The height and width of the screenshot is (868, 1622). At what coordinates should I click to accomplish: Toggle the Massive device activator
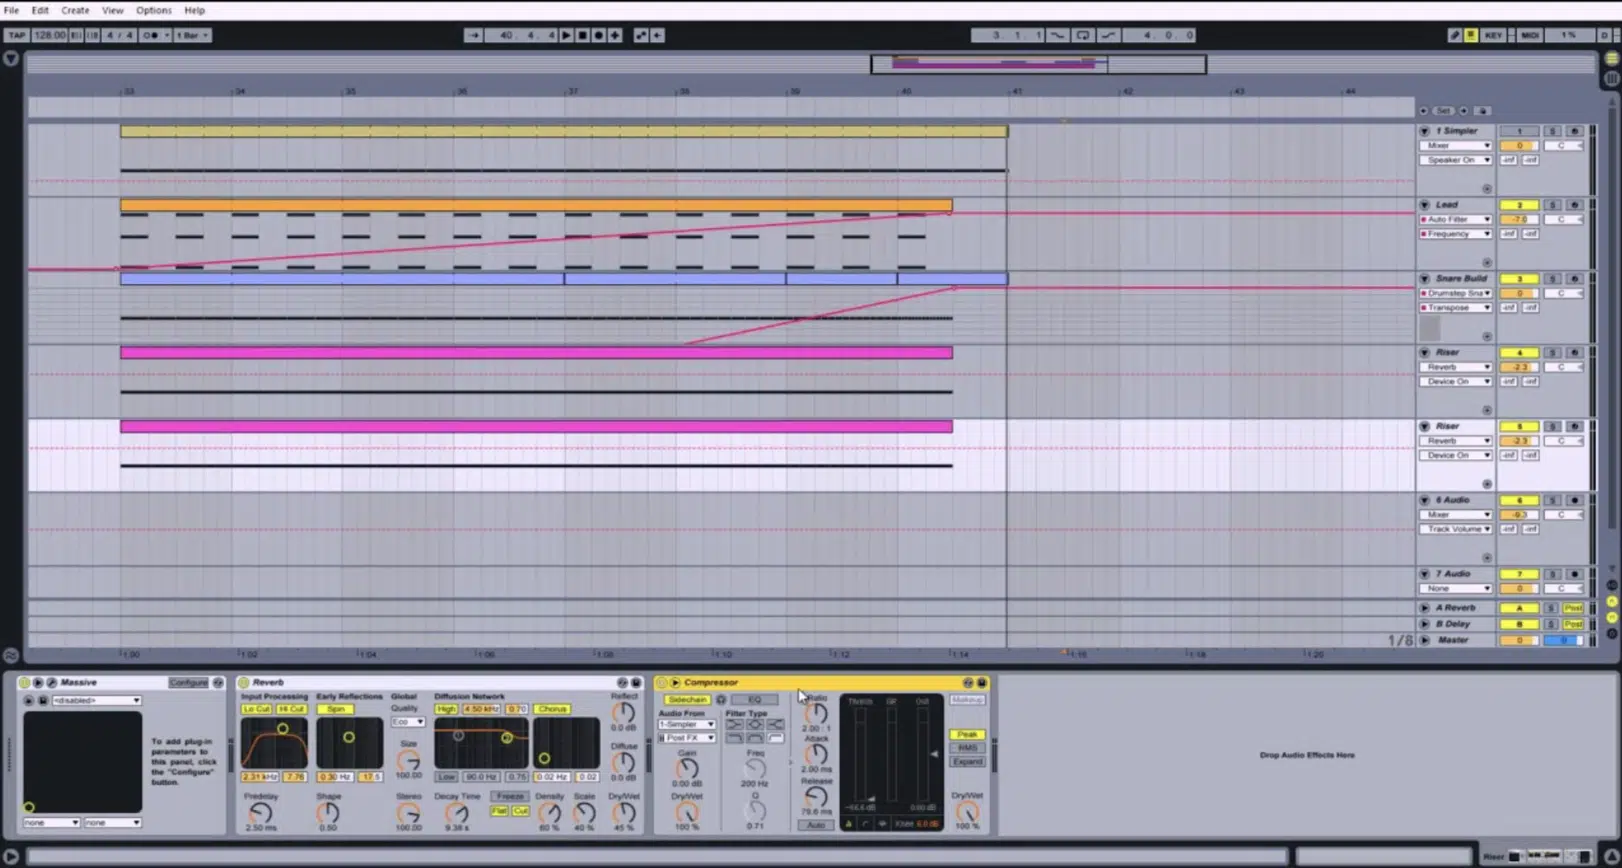tap(24, 683)
